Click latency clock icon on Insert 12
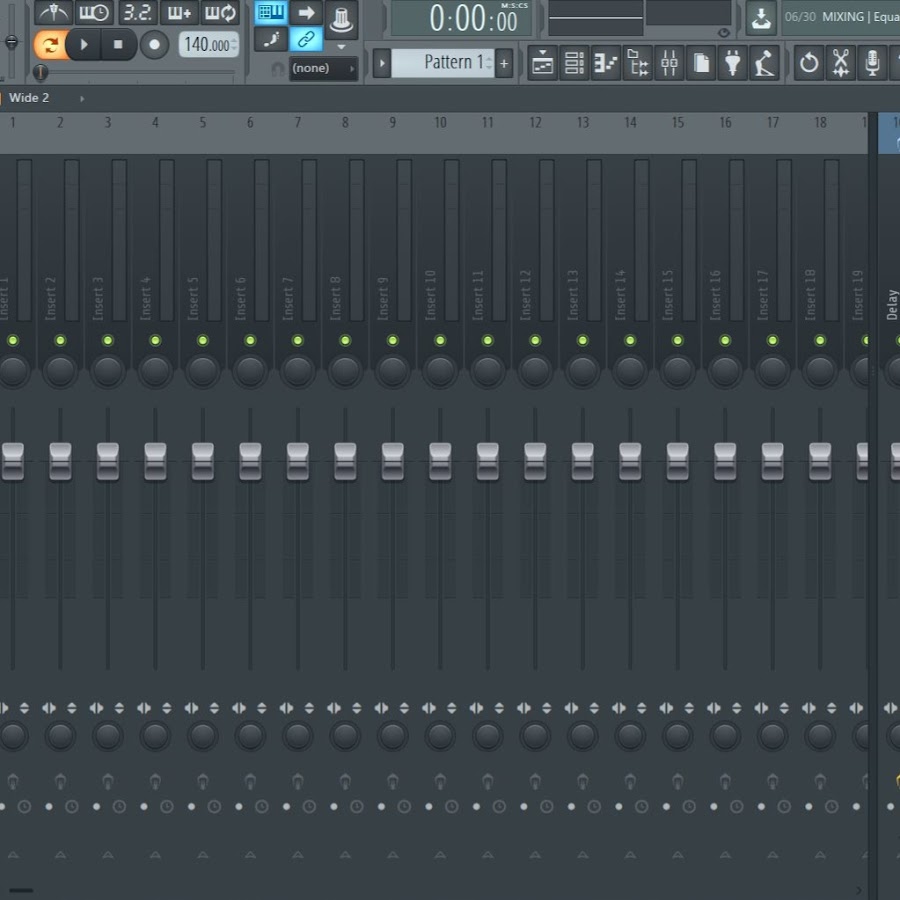 [x=547, y=806]
